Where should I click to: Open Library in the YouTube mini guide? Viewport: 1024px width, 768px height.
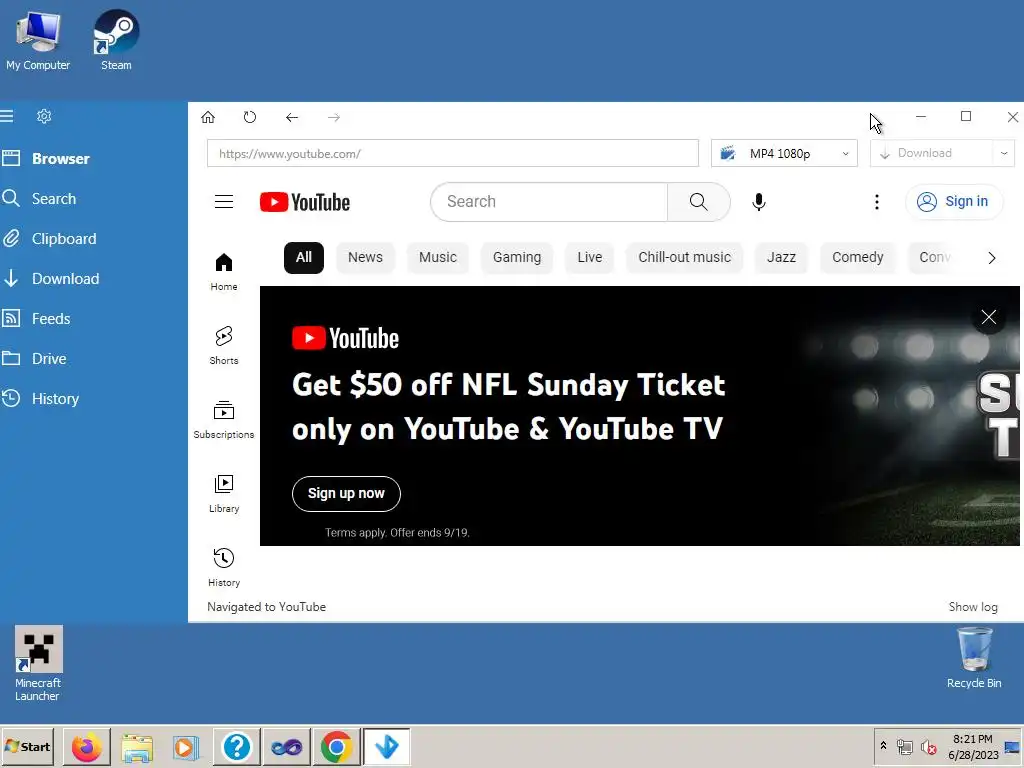223,494
